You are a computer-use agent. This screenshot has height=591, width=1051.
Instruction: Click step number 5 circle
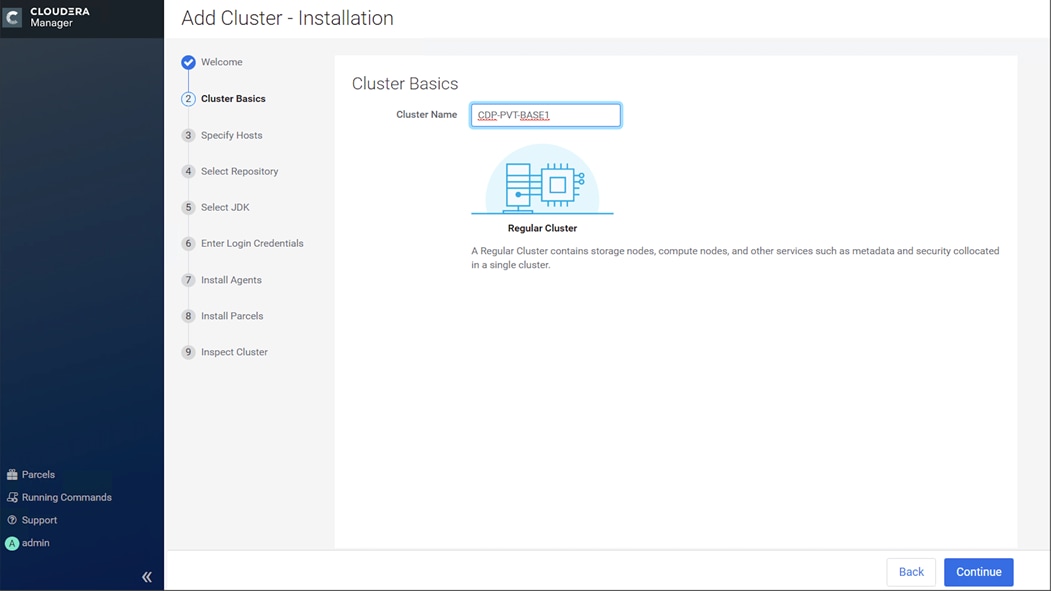pyautogui.click(x=188, y=208)
